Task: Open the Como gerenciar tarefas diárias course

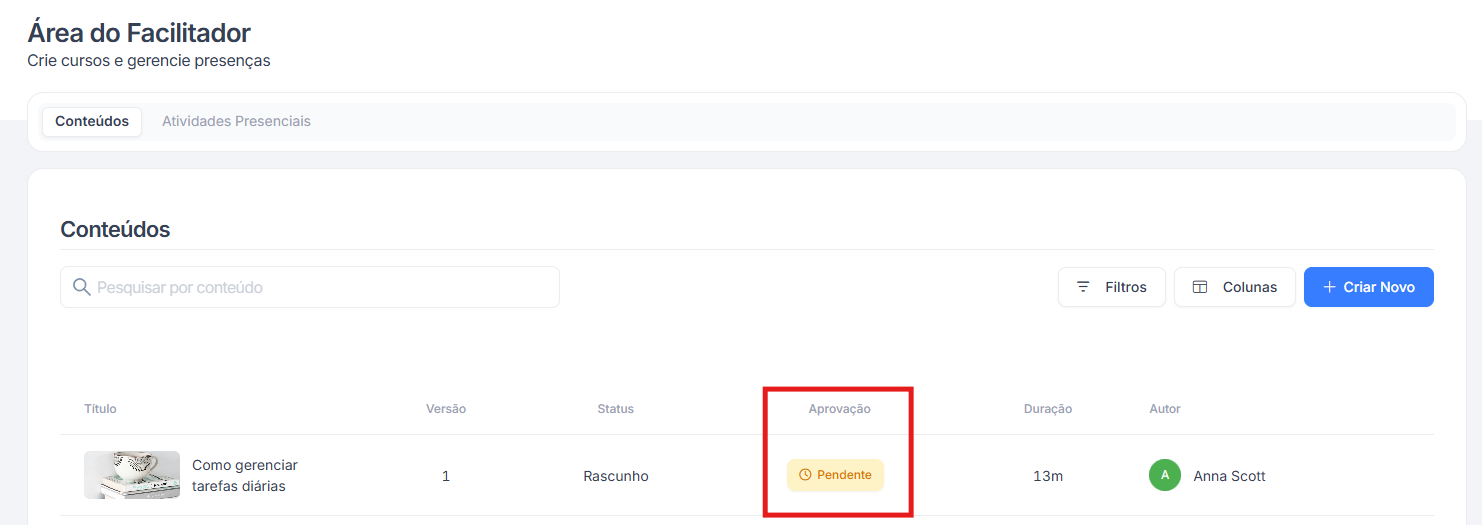Action: coord(245,476)
